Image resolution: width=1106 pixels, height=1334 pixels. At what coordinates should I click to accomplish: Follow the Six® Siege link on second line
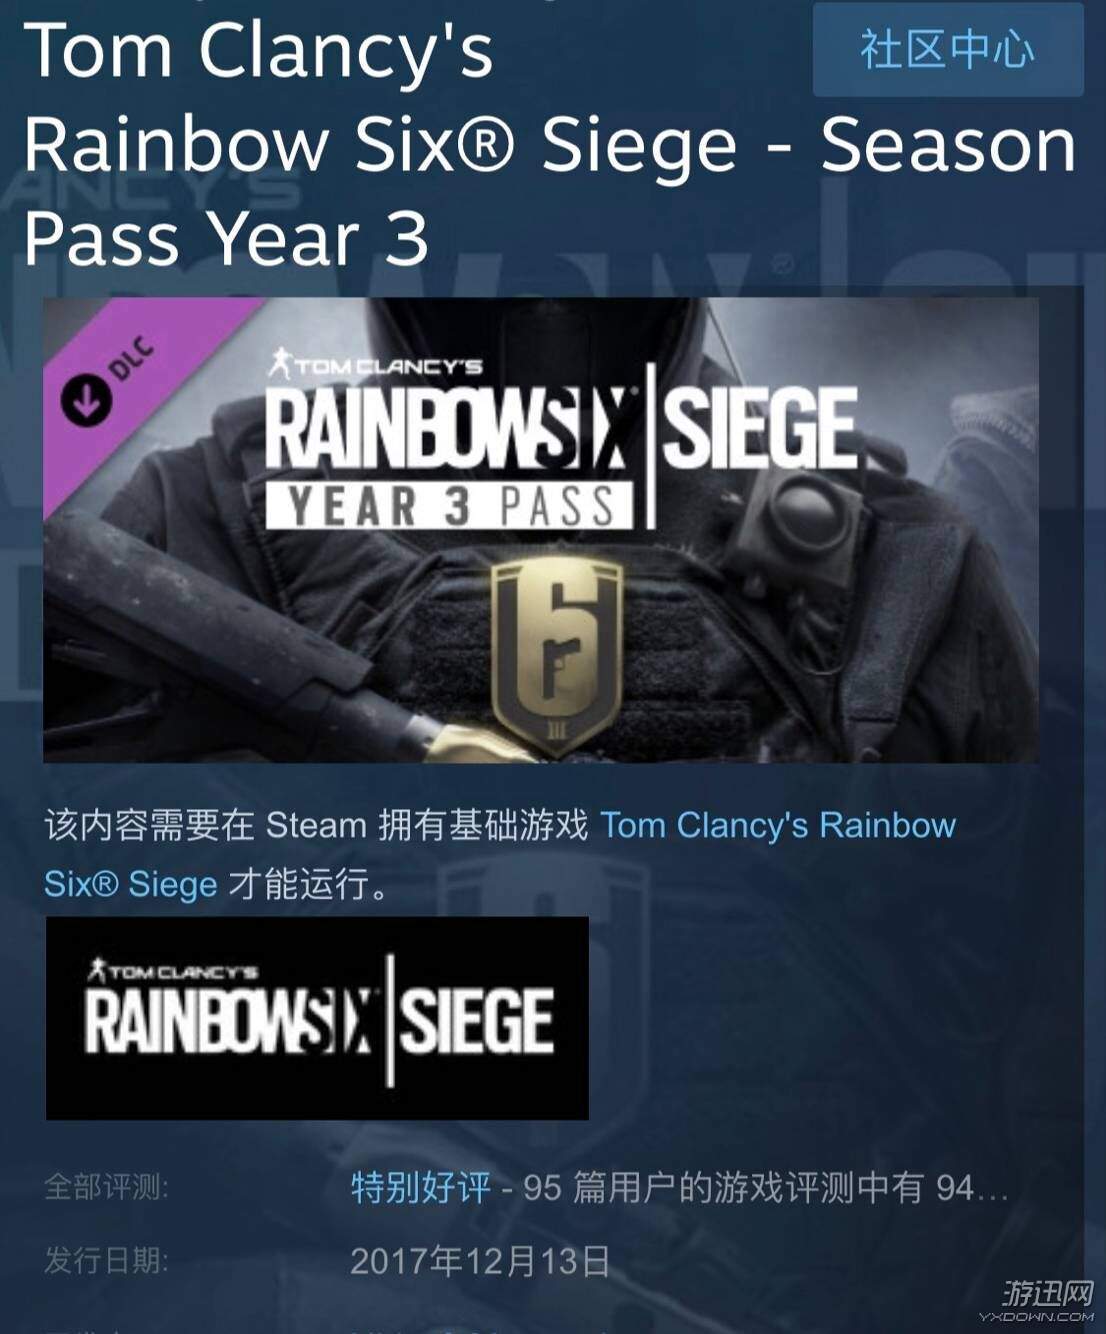point(131,884)
